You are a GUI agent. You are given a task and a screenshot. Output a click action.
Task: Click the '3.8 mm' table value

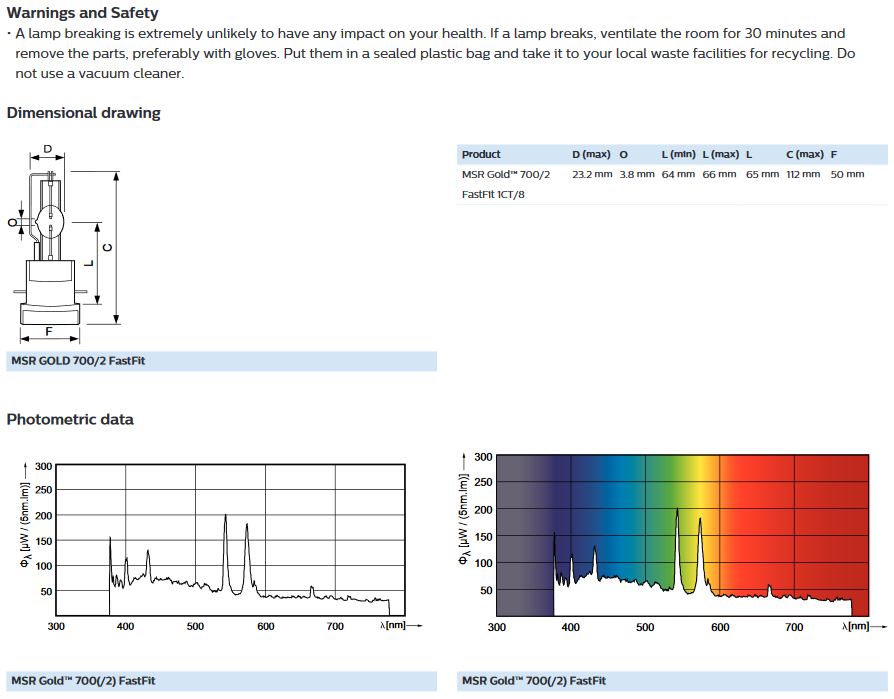[637, 174]
